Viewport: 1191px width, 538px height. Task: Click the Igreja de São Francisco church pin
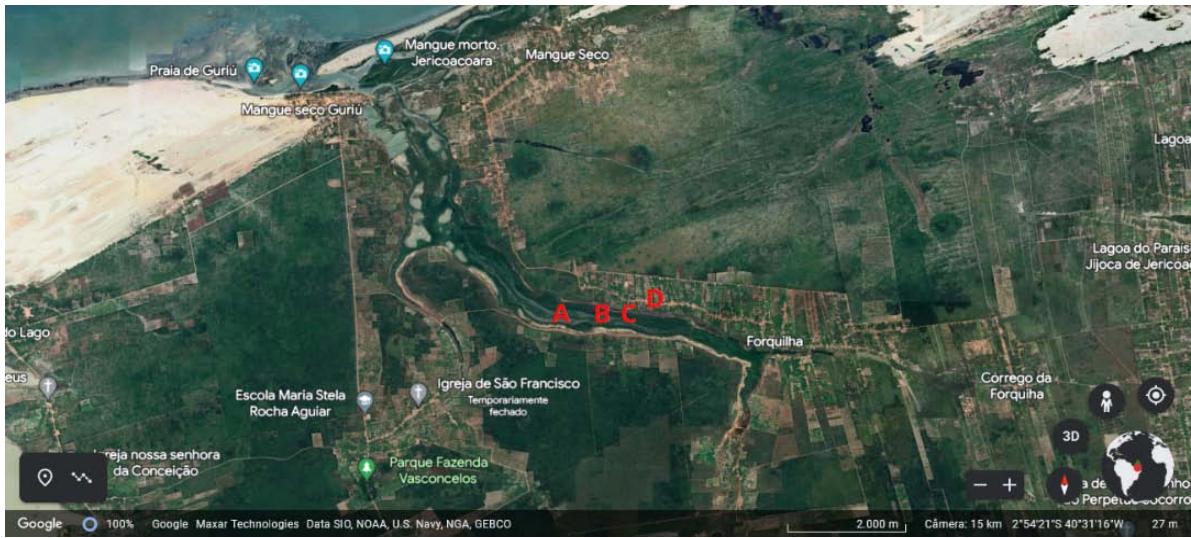(x=418, y=394)
